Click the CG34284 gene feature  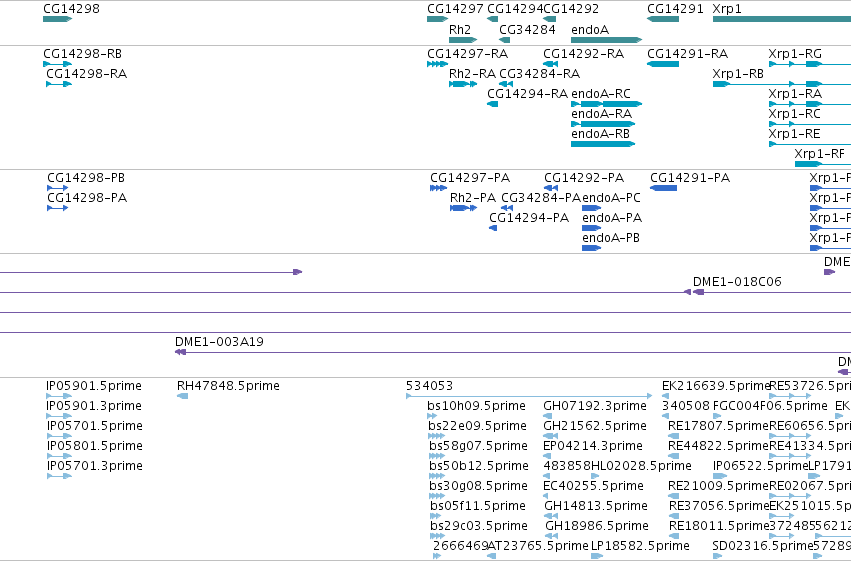pos(504,40)
